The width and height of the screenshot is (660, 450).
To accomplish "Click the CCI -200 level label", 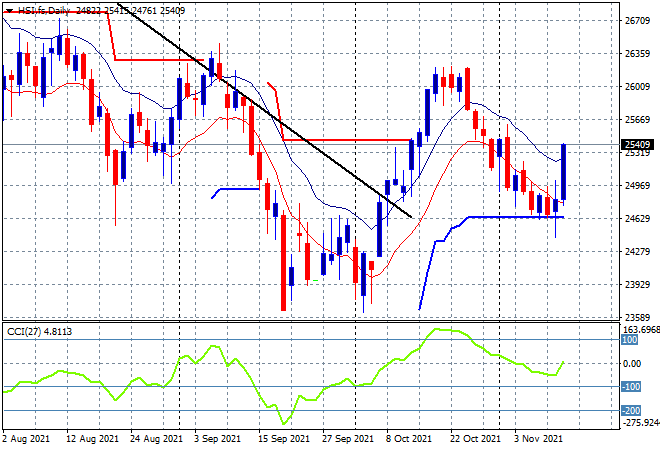I will (631, 410).
